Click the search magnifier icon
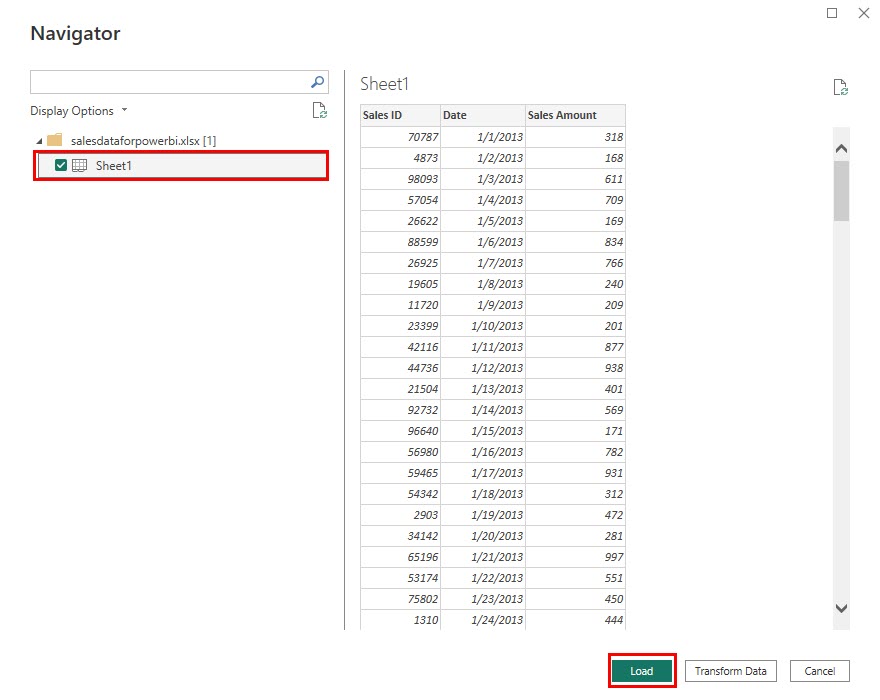 [318, 82]
